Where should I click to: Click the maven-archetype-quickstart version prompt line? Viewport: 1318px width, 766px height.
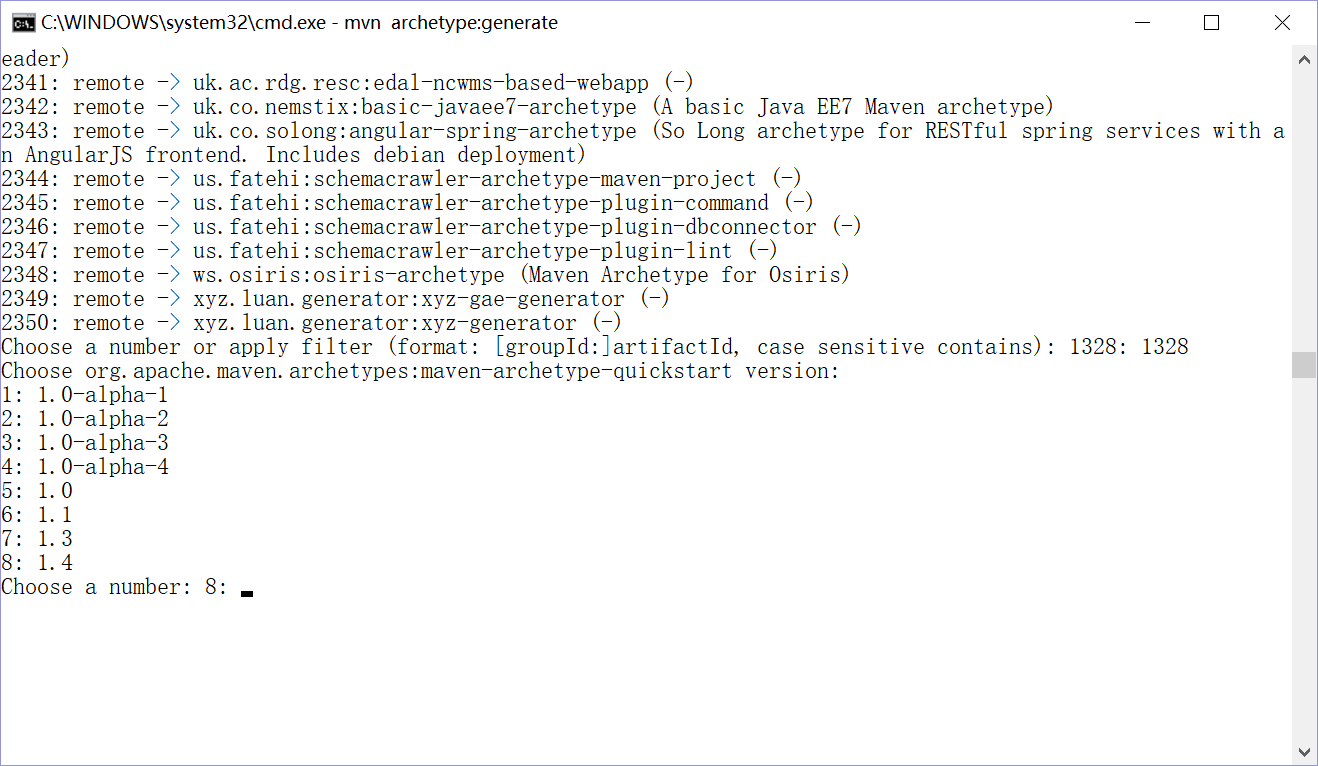click(x=420, y=371)
